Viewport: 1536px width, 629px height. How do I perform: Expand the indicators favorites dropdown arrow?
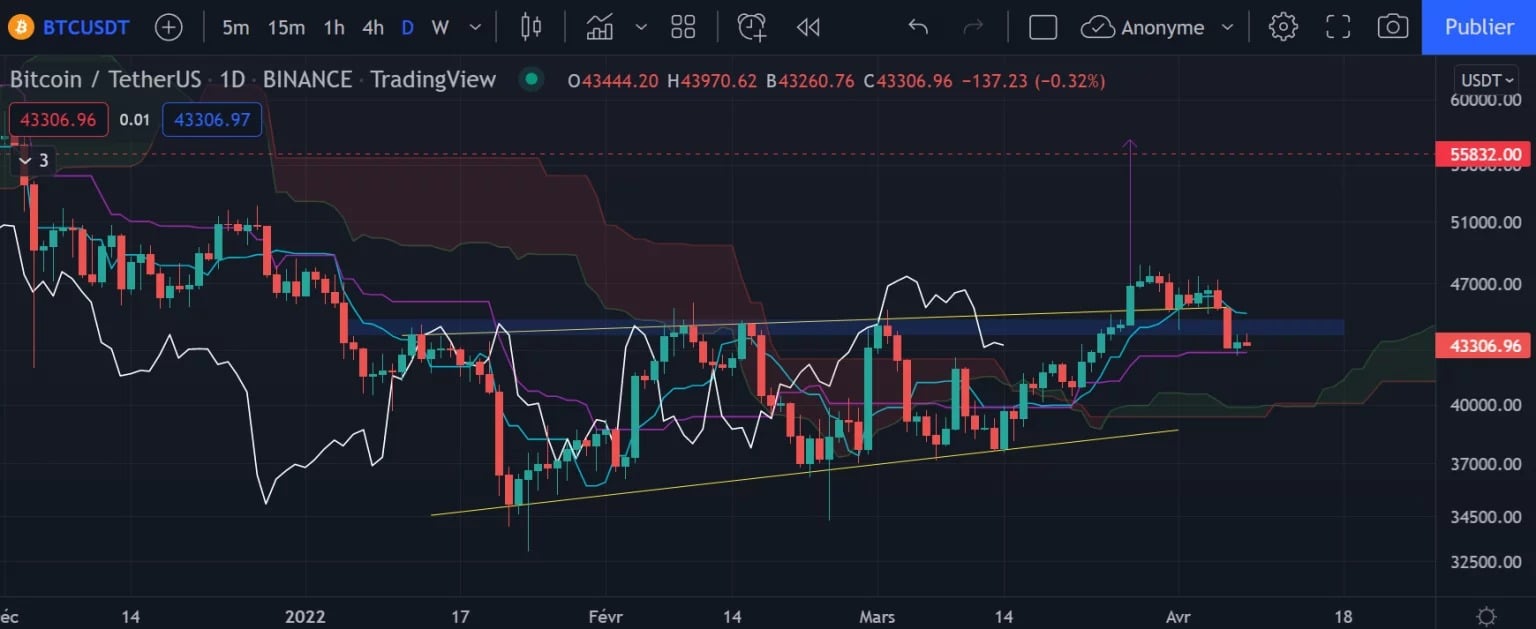(641, 27)
